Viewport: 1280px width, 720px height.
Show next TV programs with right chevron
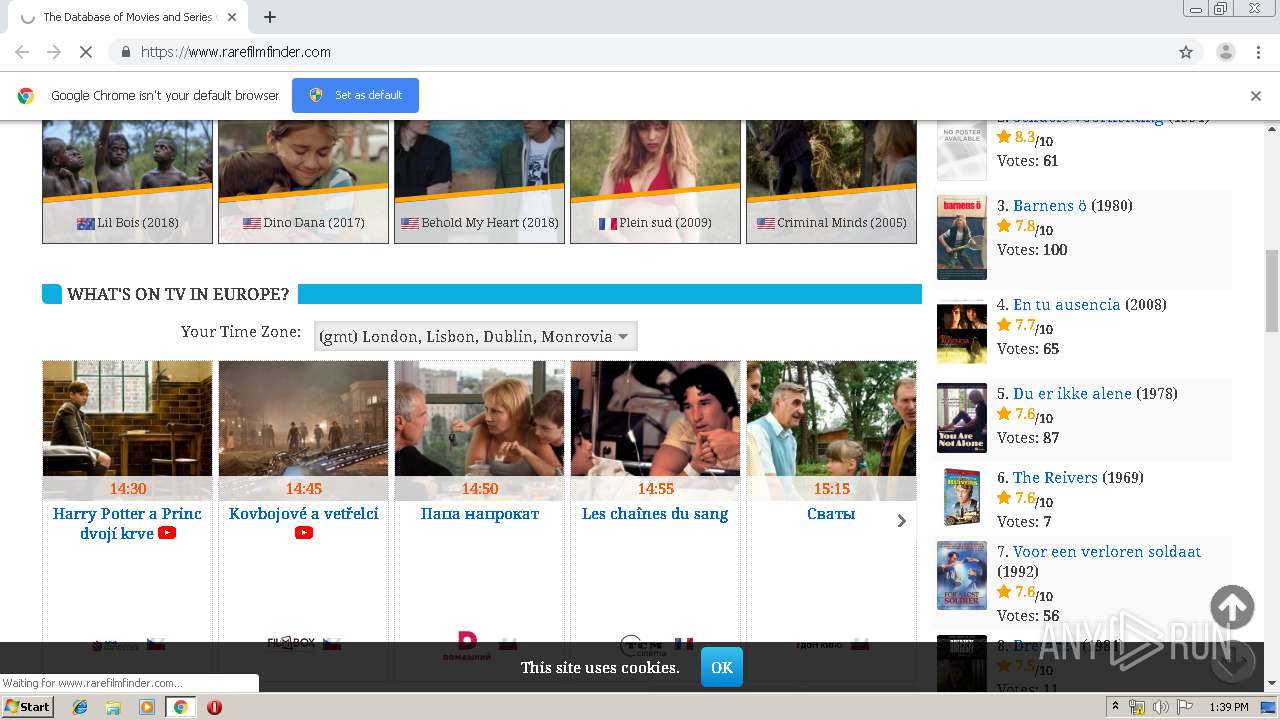coord(901,521)
